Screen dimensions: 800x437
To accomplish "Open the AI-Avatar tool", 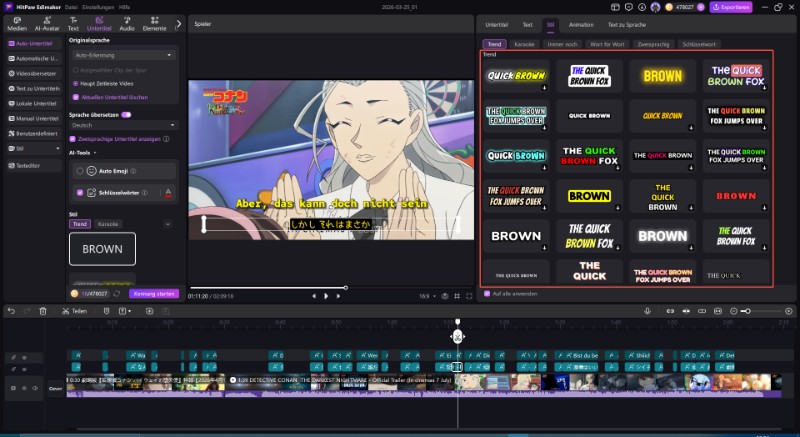I will click(x=47, y=24).
